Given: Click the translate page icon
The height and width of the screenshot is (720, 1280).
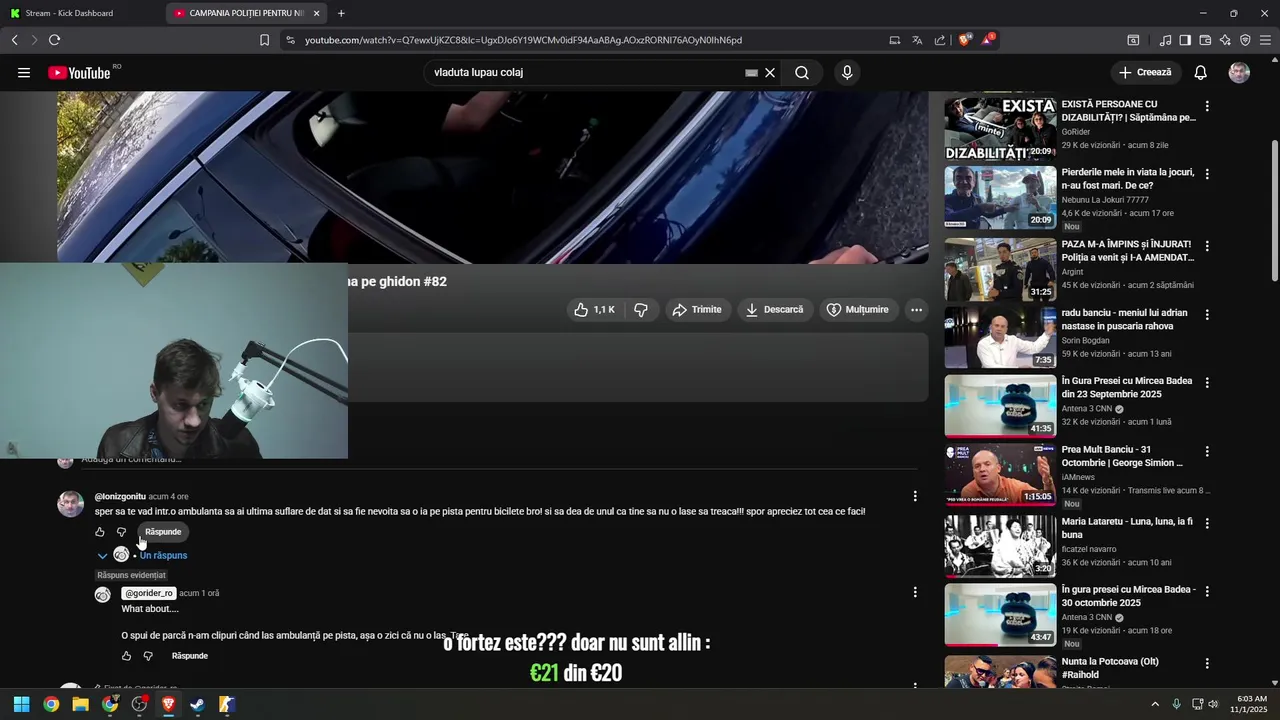Looking at the screenshot, I should point(917,40).
